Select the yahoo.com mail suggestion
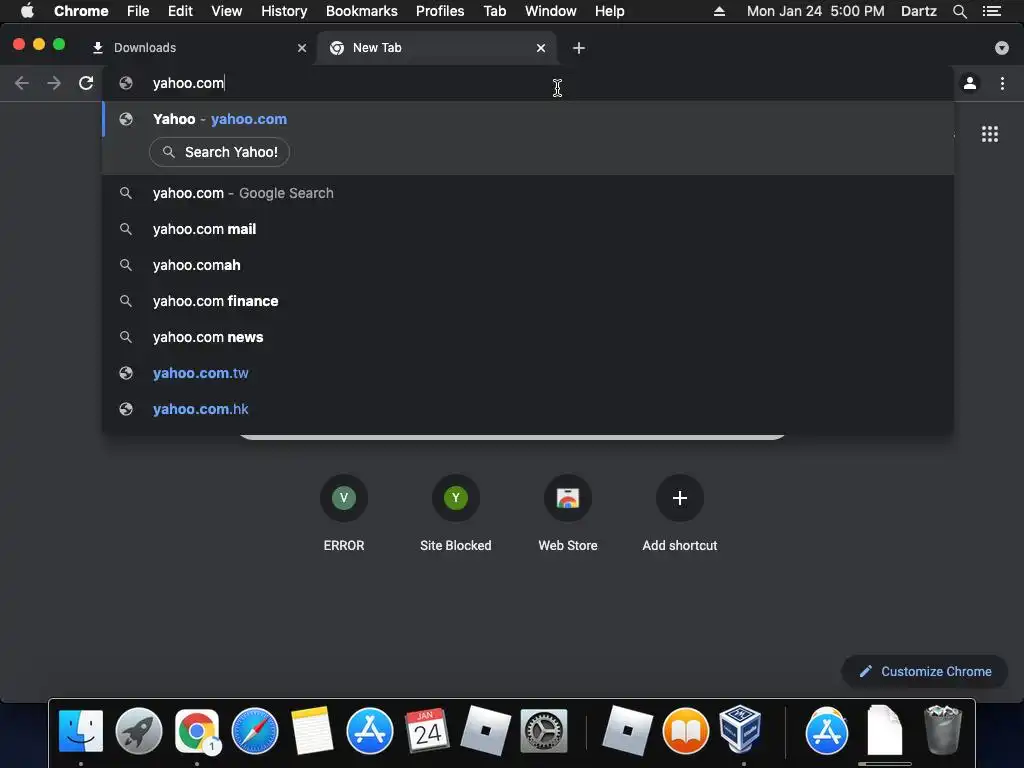1024x768 pixels. (x=528, y=229)
